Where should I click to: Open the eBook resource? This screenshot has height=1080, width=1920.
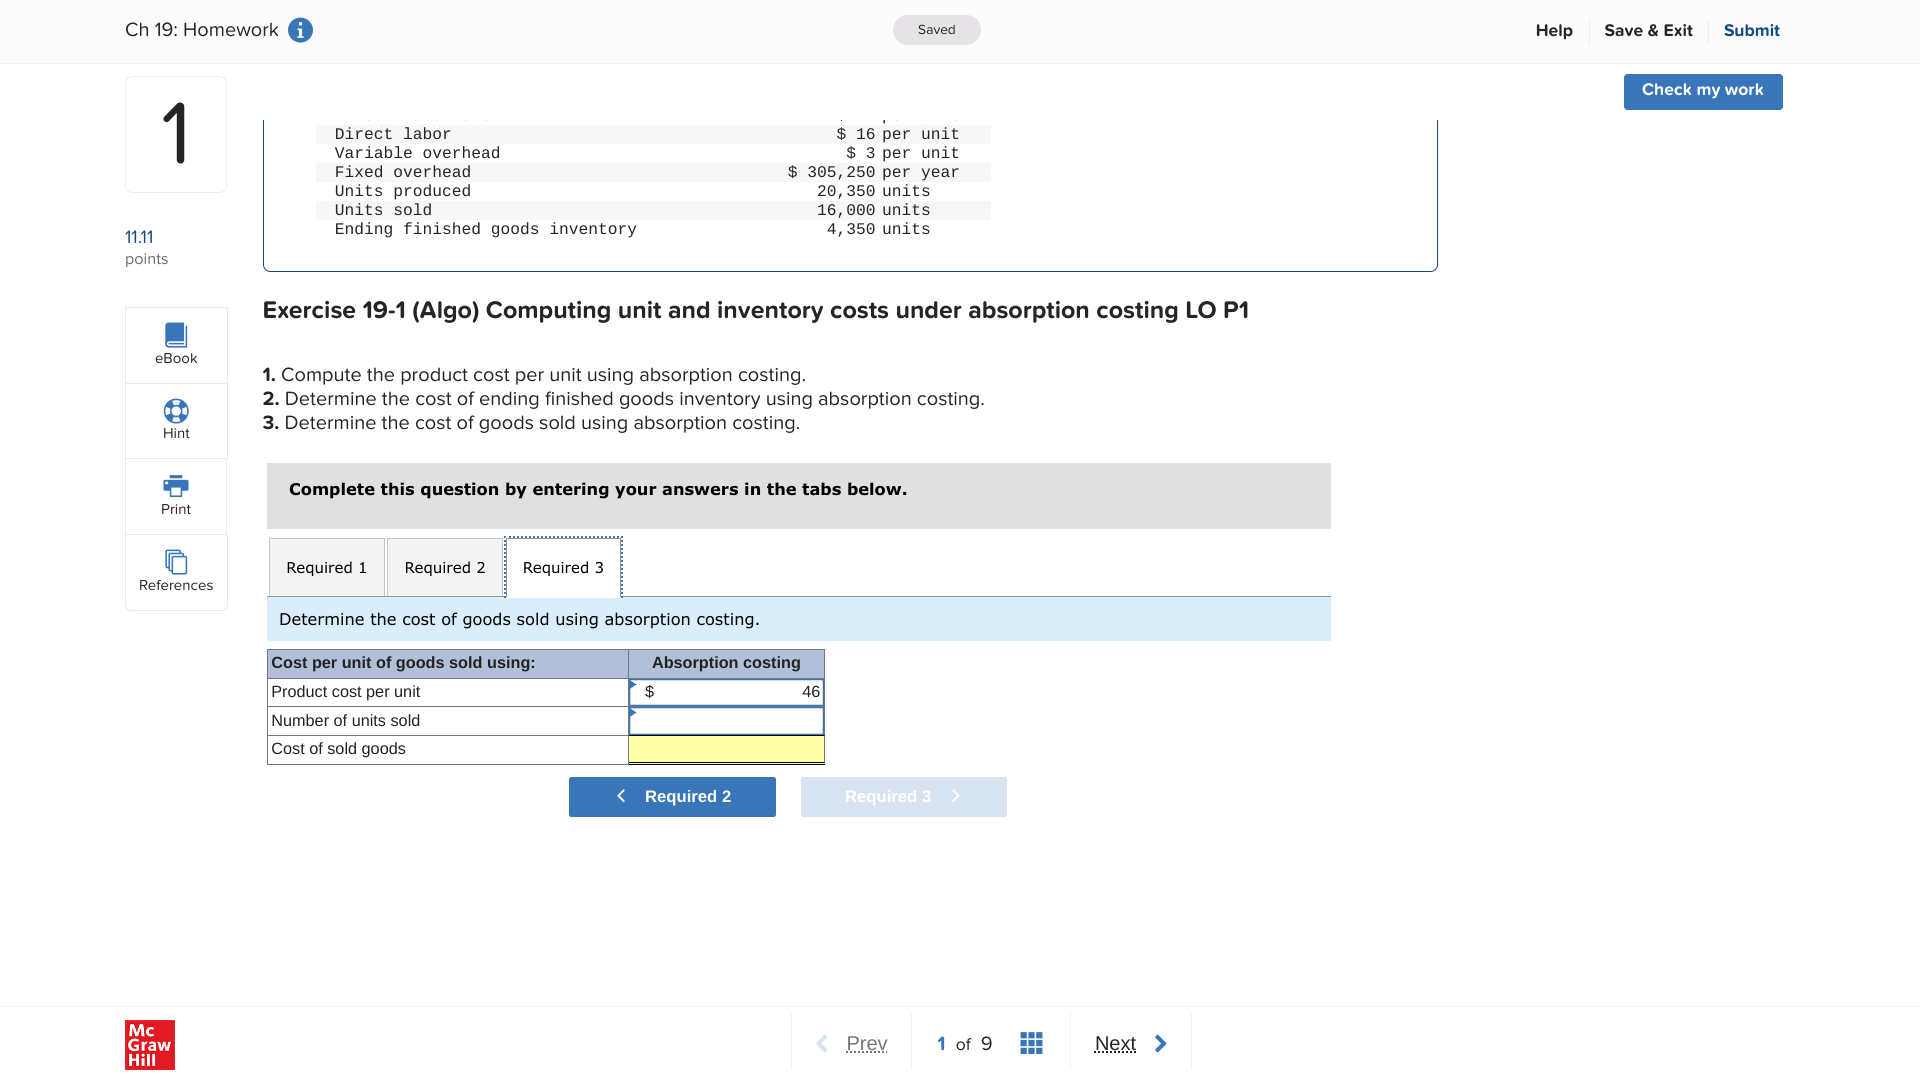click(x=176, y=344)
